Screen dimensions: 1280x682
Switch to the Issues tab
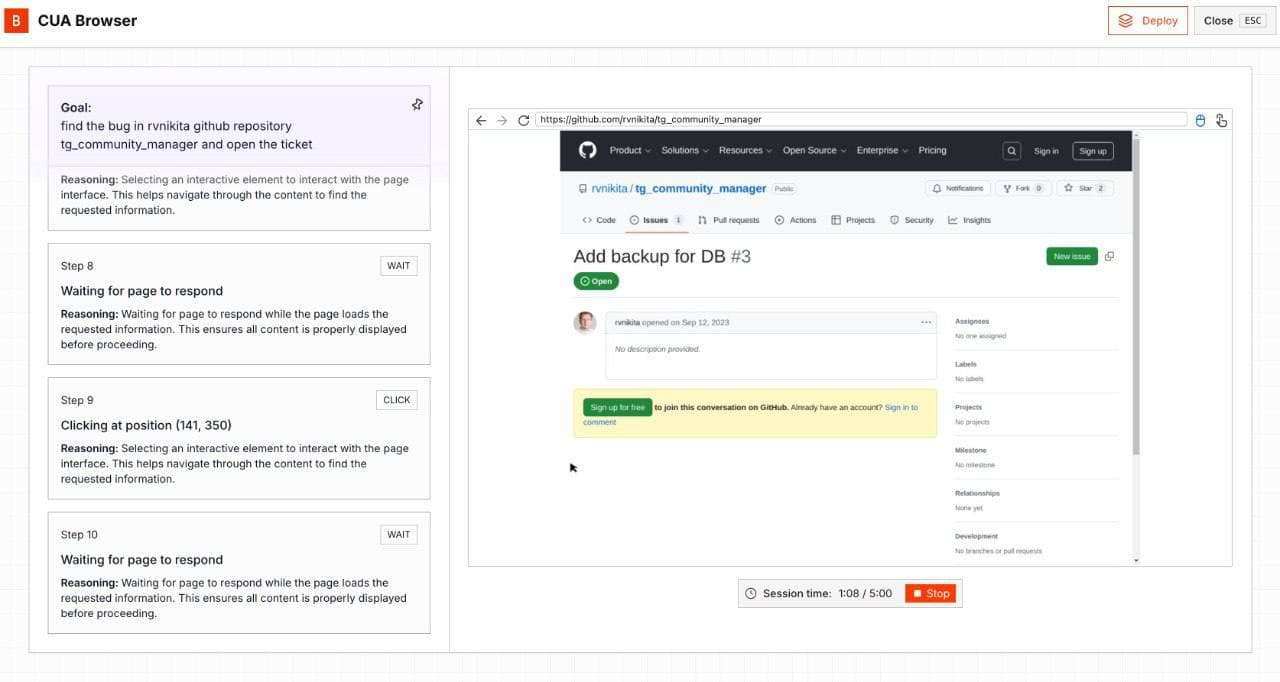click(656, 220)
